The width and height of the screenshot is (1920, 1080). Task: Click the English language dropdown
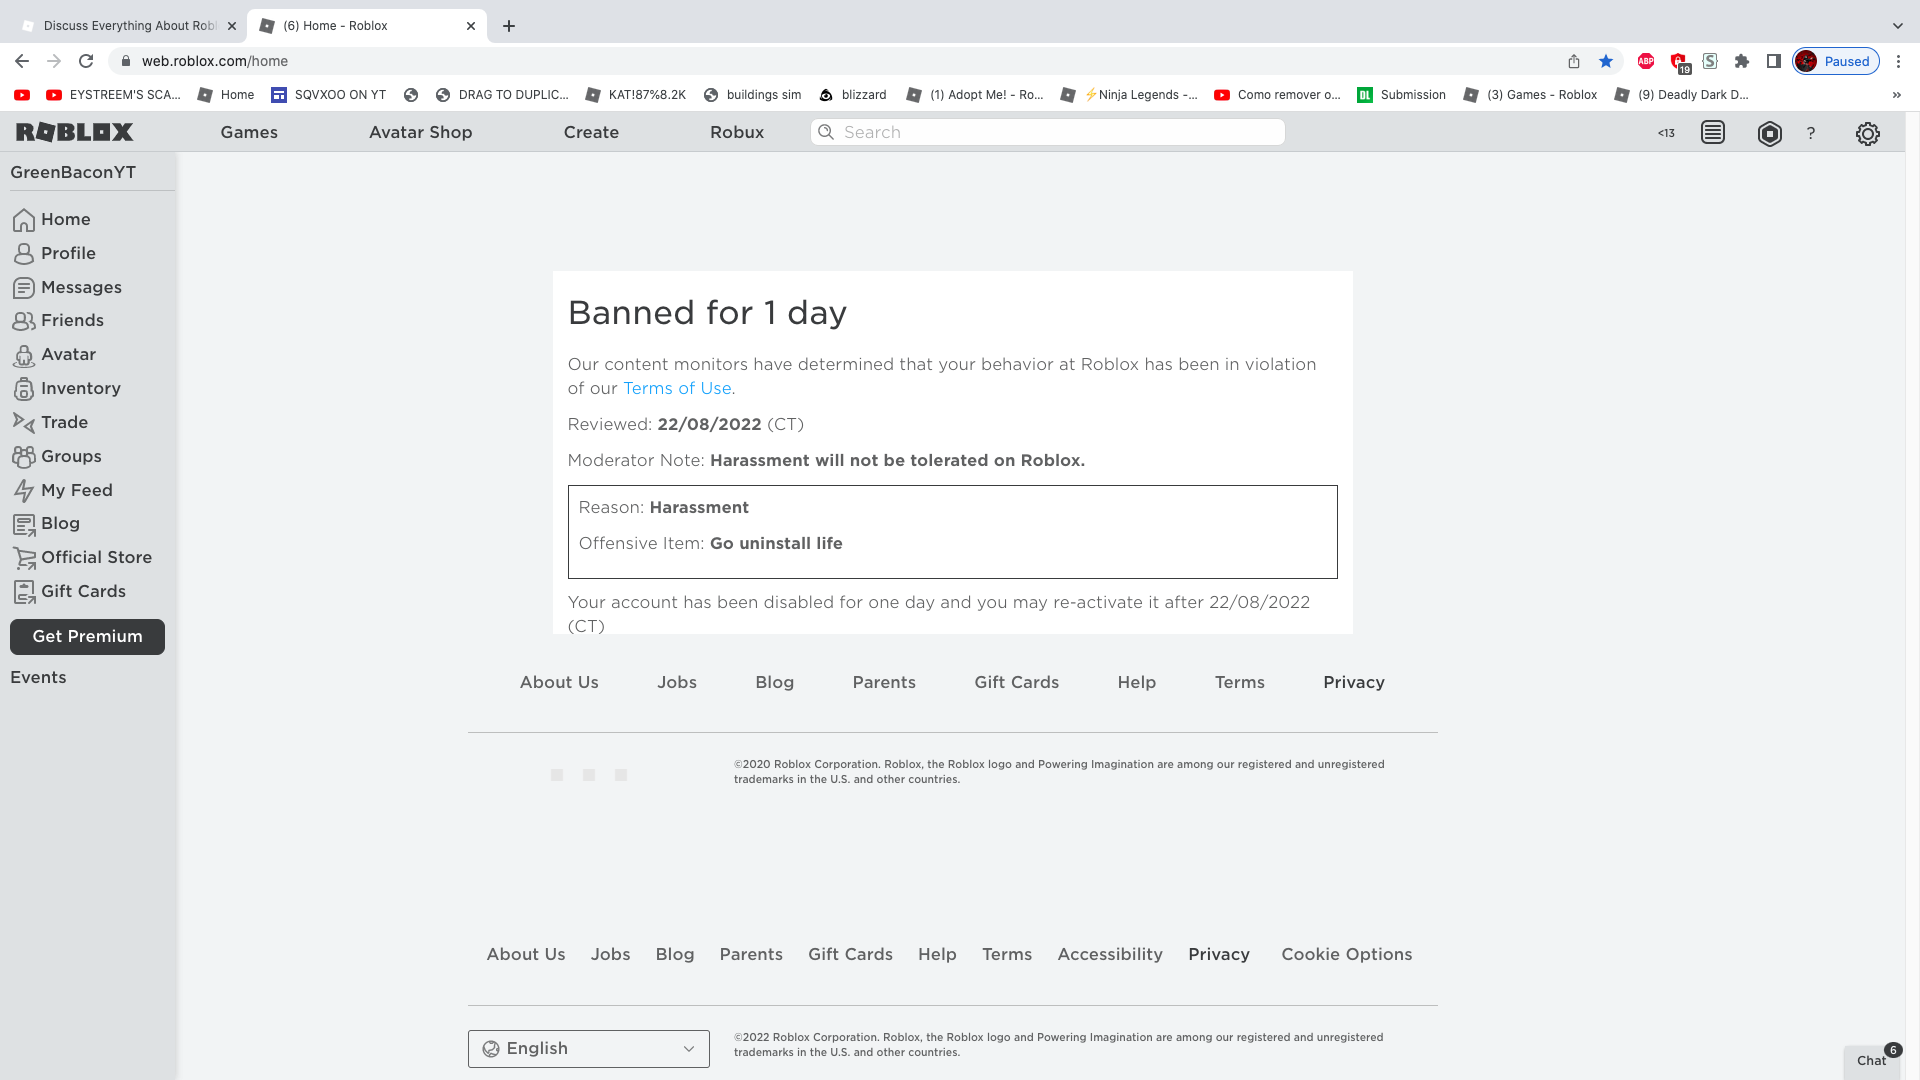[589, 1048]
